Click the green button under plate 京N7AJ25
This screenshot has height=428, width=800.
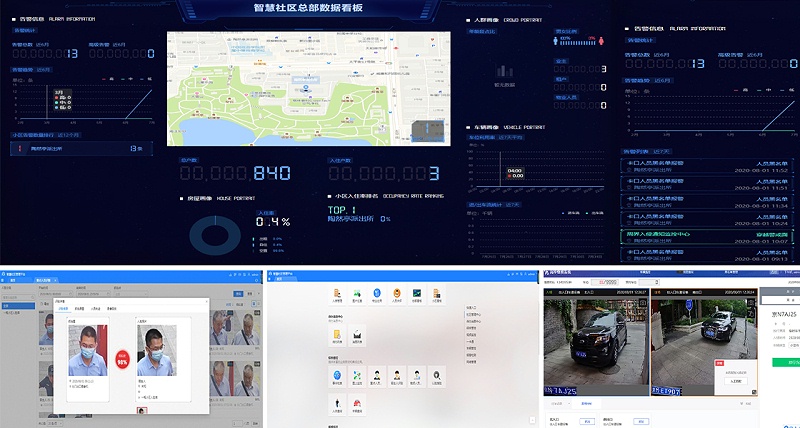pyautogui.click(x=785, y=361)
